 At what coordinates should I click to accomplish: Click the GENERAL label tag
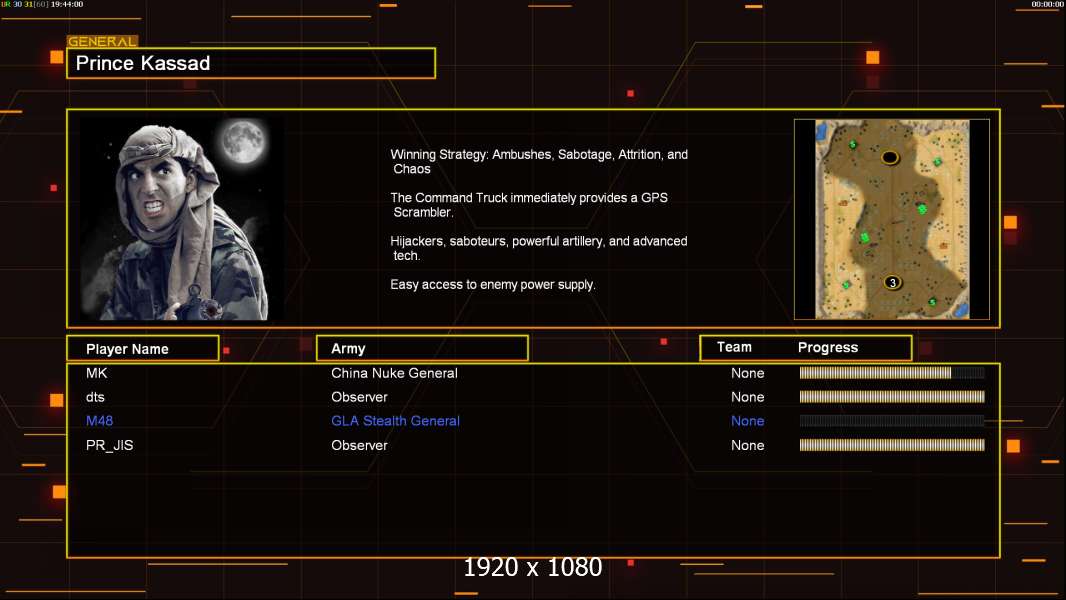click(x=102, y=41)
